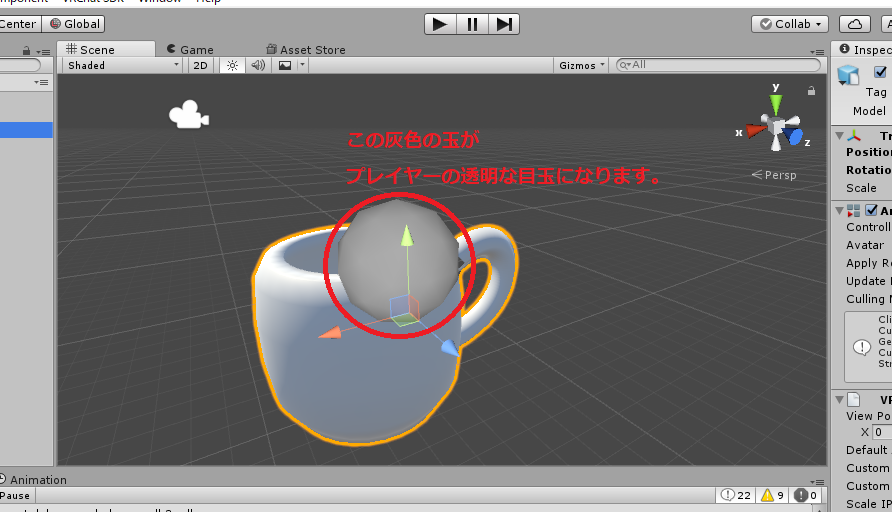Open the Gizmos dropdown

pyautogui.click(x=581, y=65)
